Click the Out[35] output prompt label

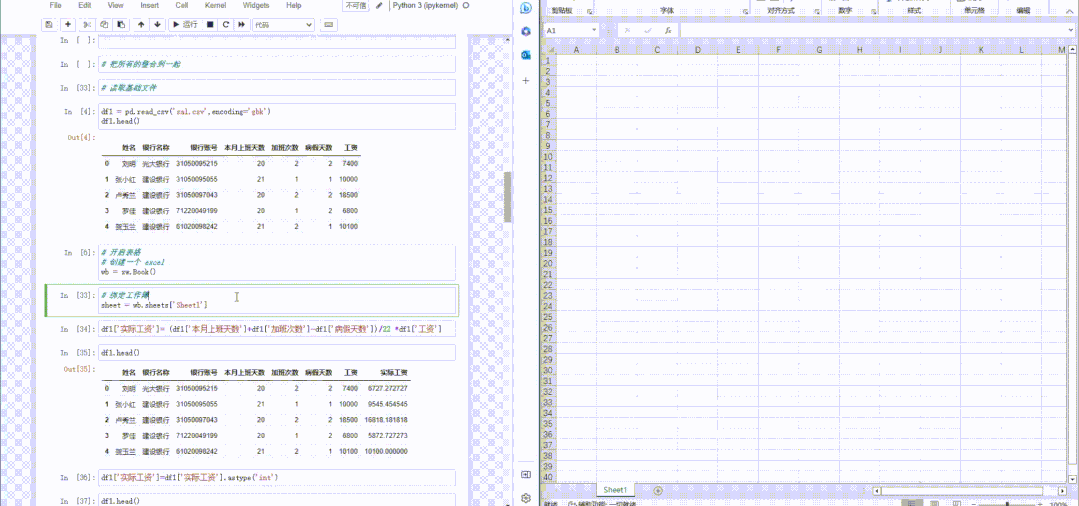(x=80, y=370)
